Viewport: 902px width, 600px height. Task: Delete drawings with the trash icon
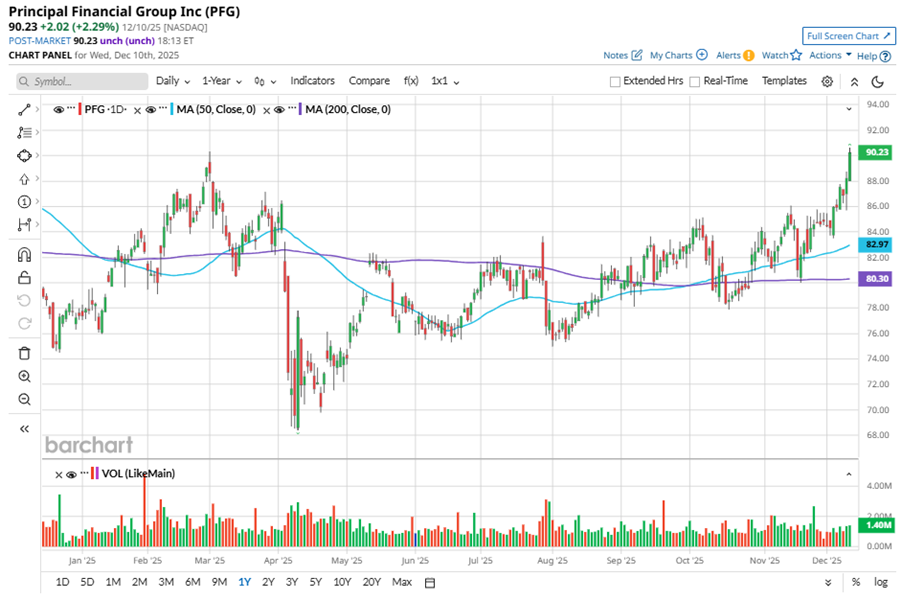click(x=25, y=352)
